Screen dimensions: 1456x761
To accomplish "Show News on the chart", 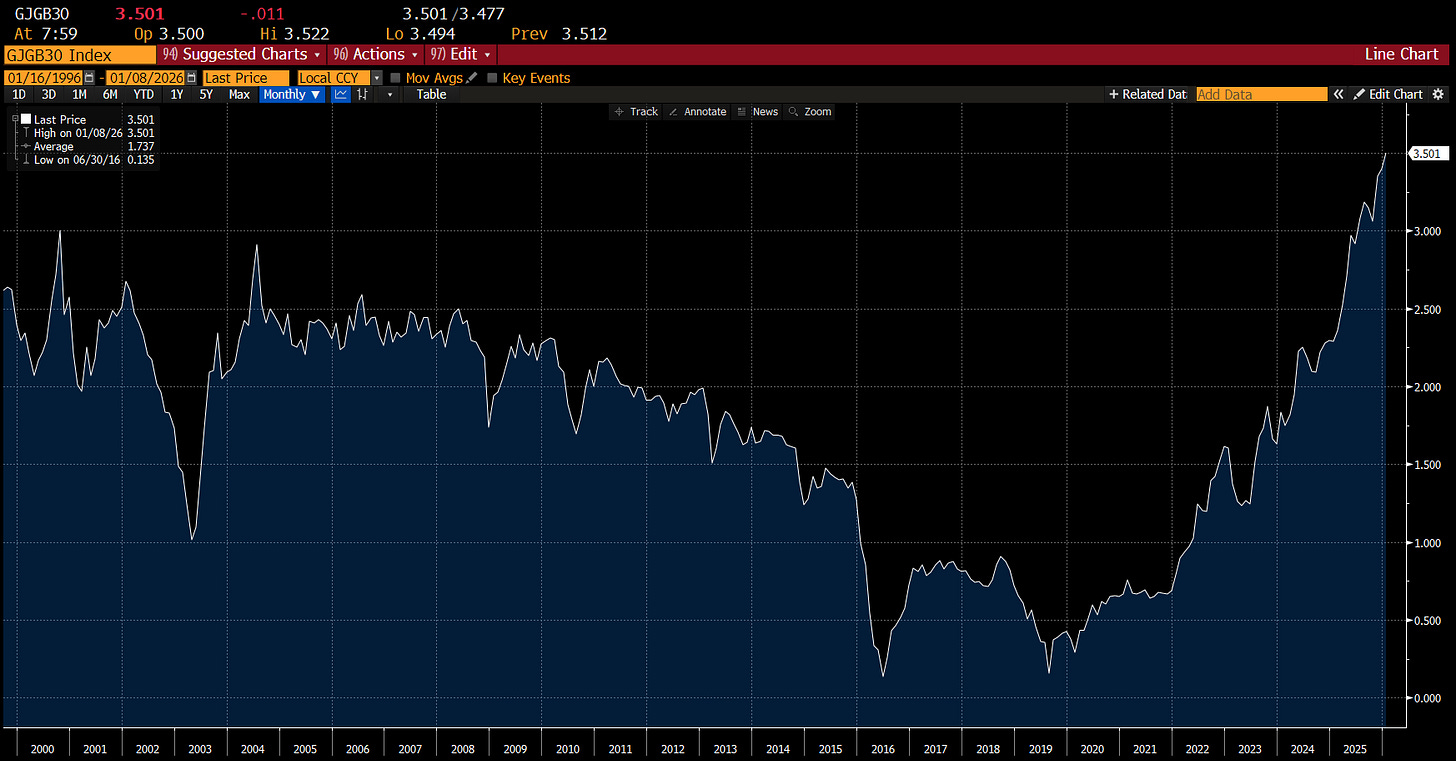I will click(x=757, y=112).
